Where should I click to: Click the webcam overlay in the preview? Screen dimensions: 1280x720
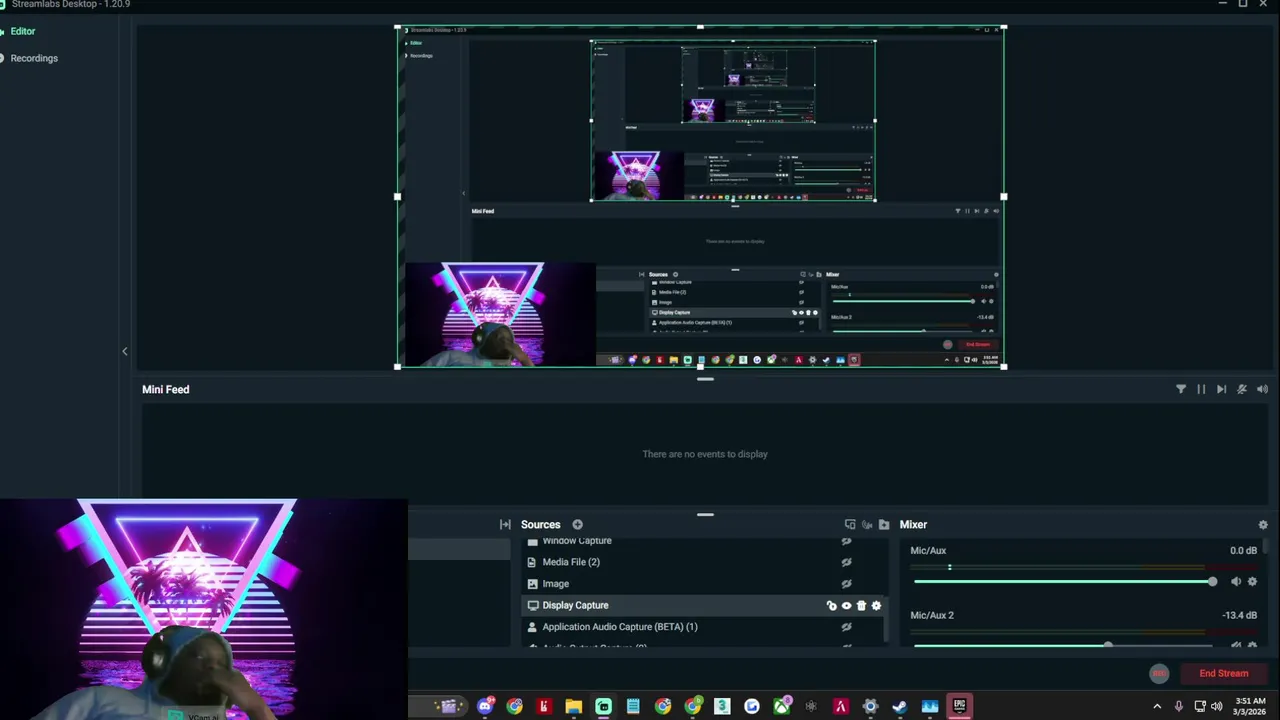pyautogui.click(x=500, y=314)
